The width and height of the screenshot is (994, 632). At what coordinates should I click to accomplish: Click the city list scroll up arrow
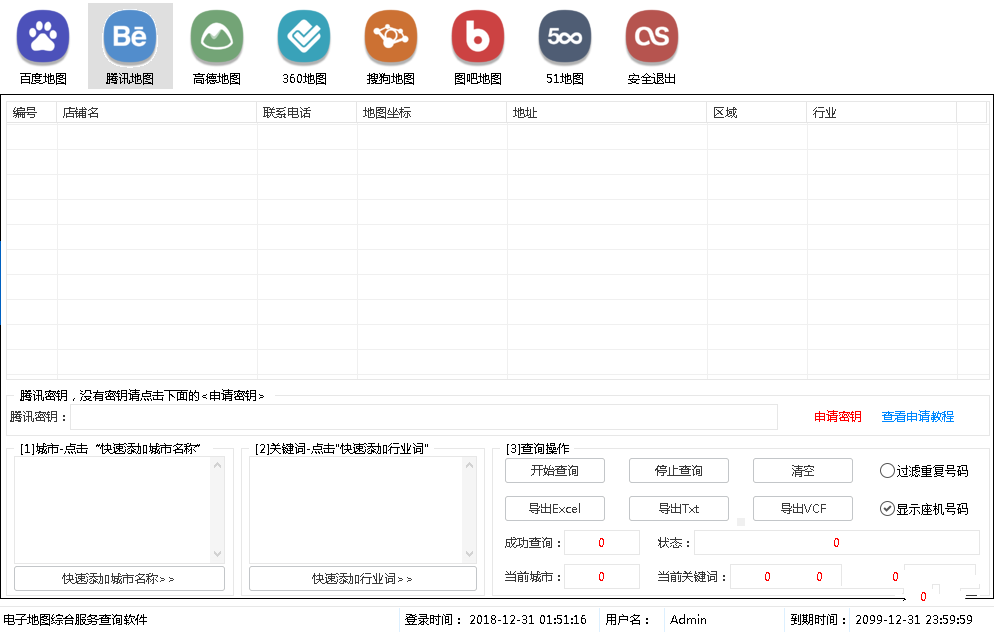click(217, 465)
